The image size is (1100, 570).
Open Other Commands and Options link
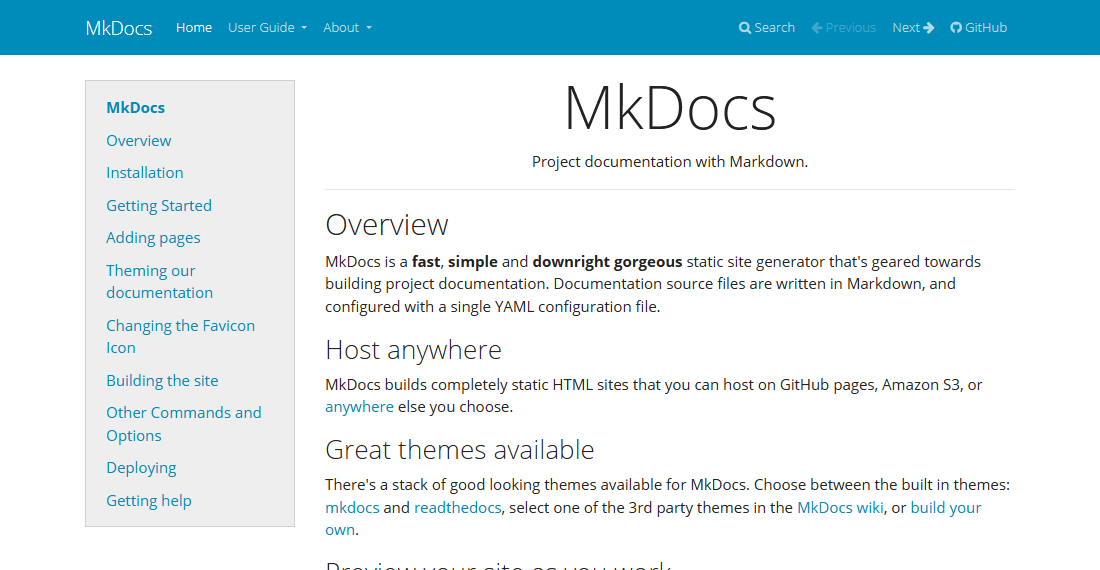click(184, 423)
